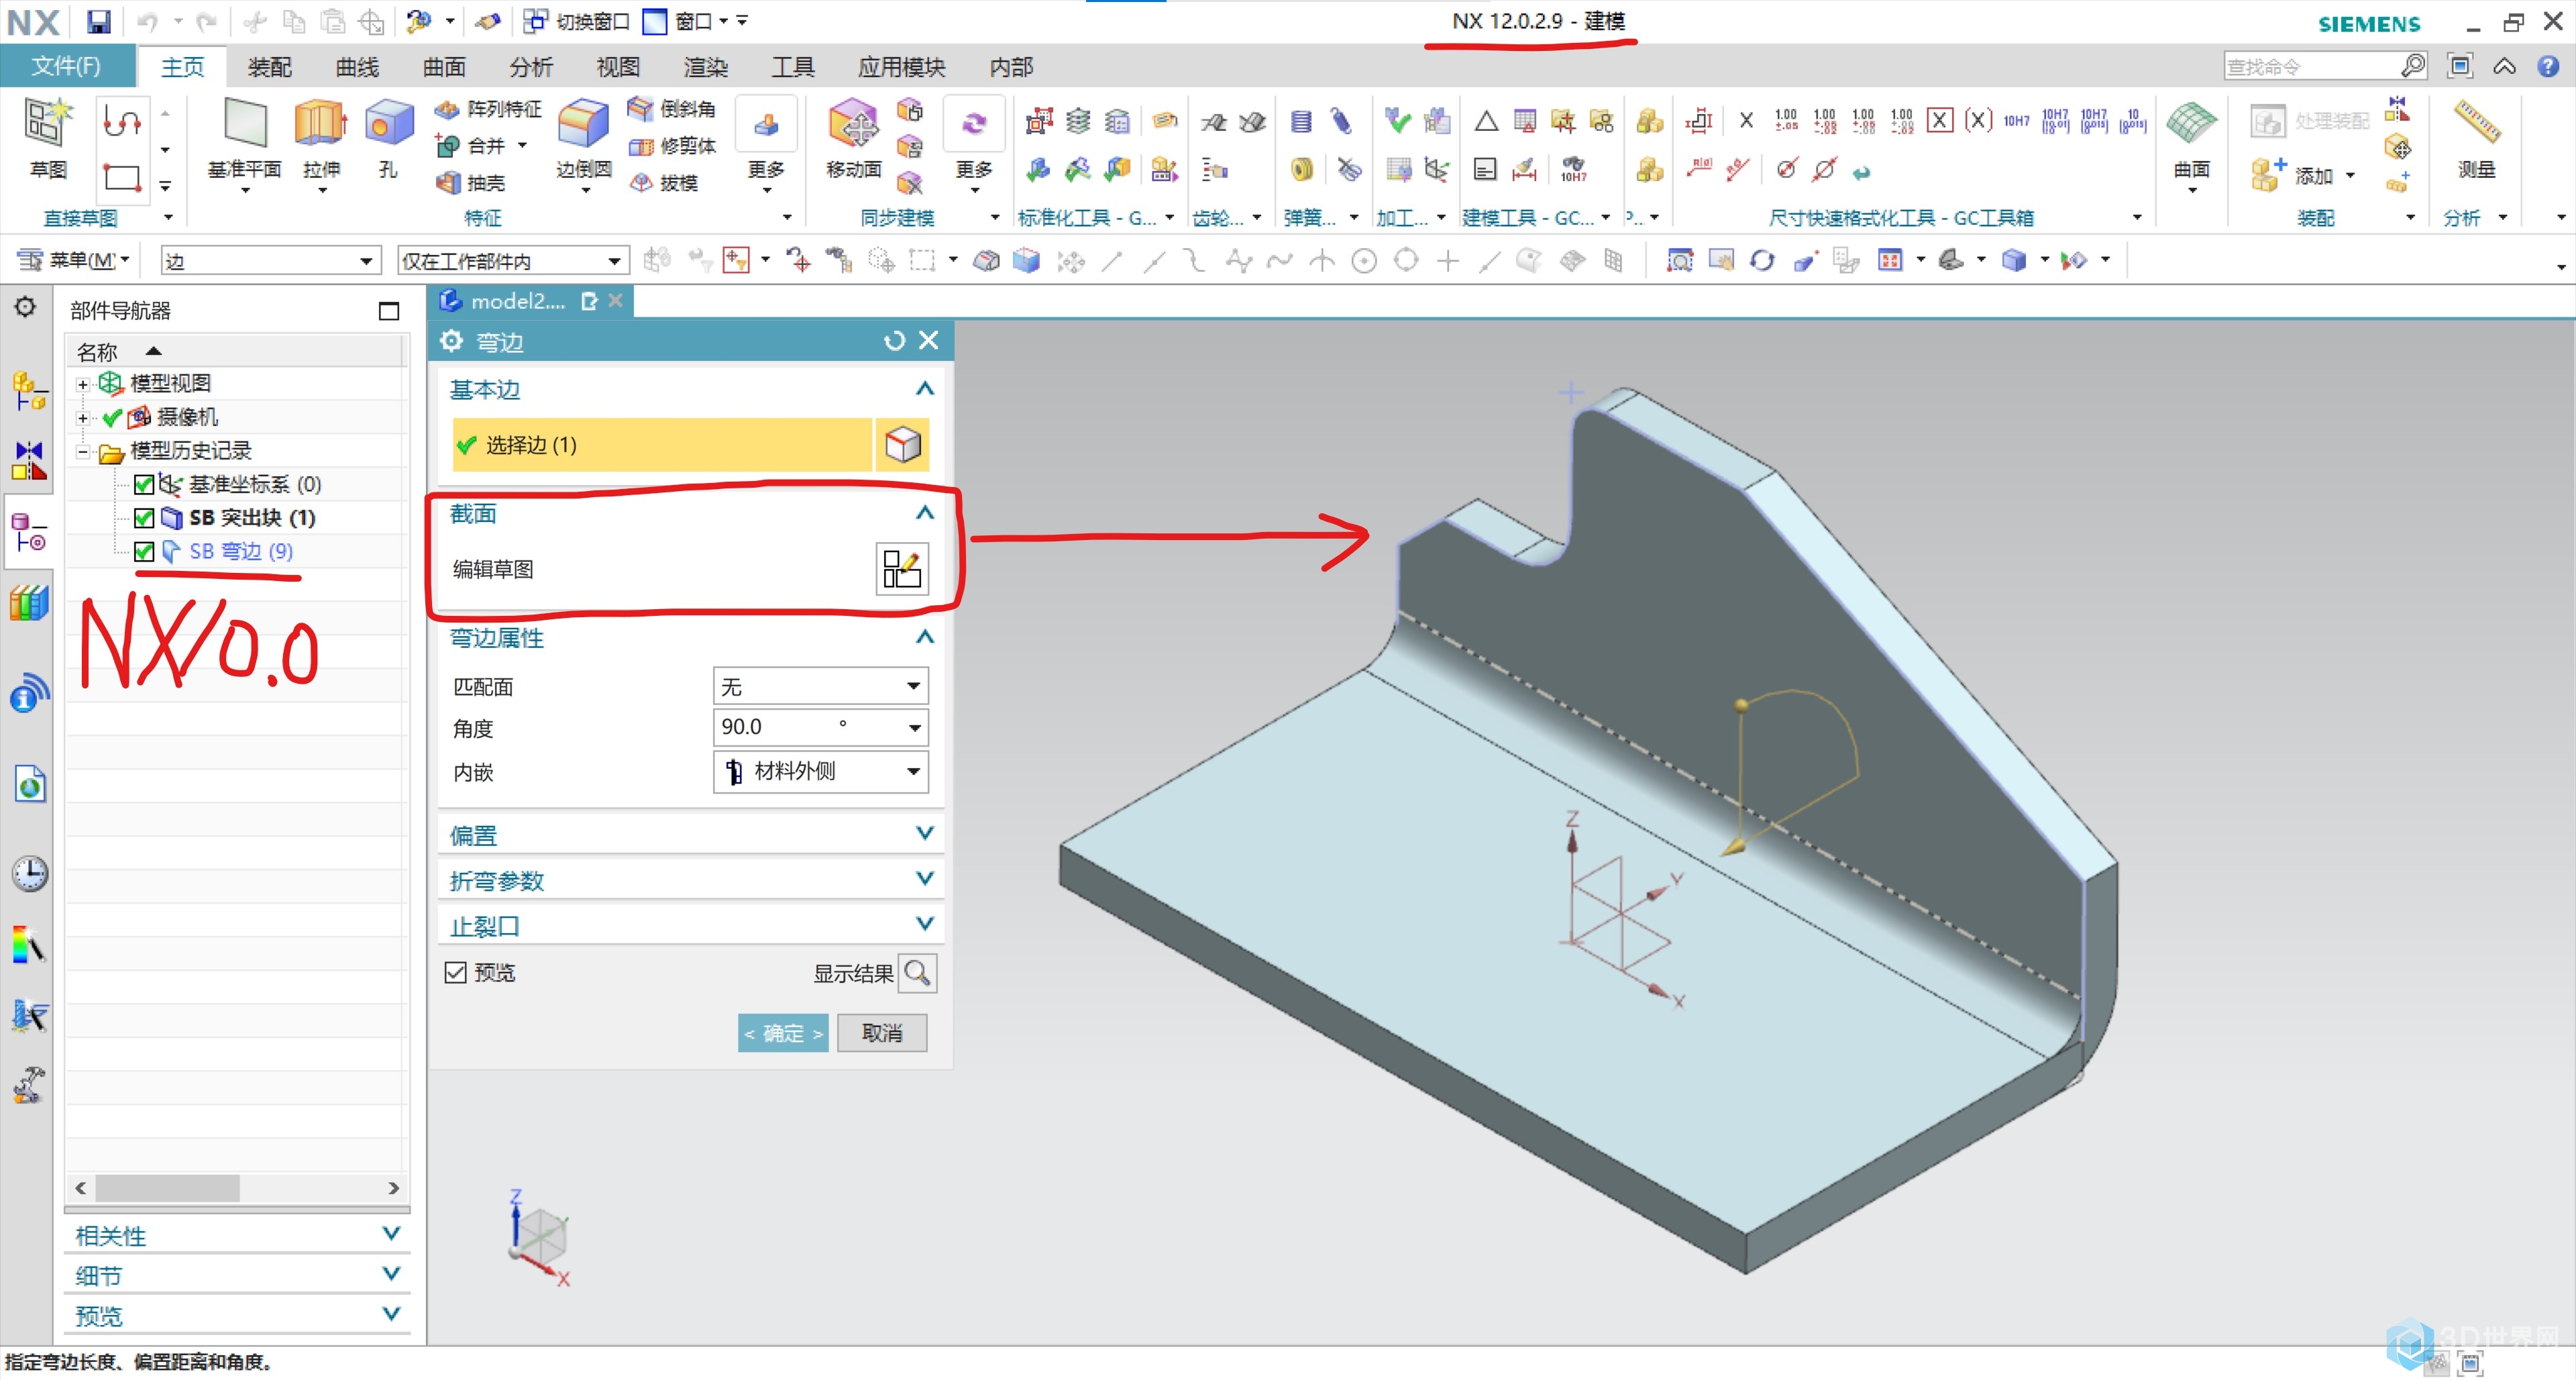2576x1380 pixels.
Task: Select the Draft (拔模) tool
Action: click(664, 183)
